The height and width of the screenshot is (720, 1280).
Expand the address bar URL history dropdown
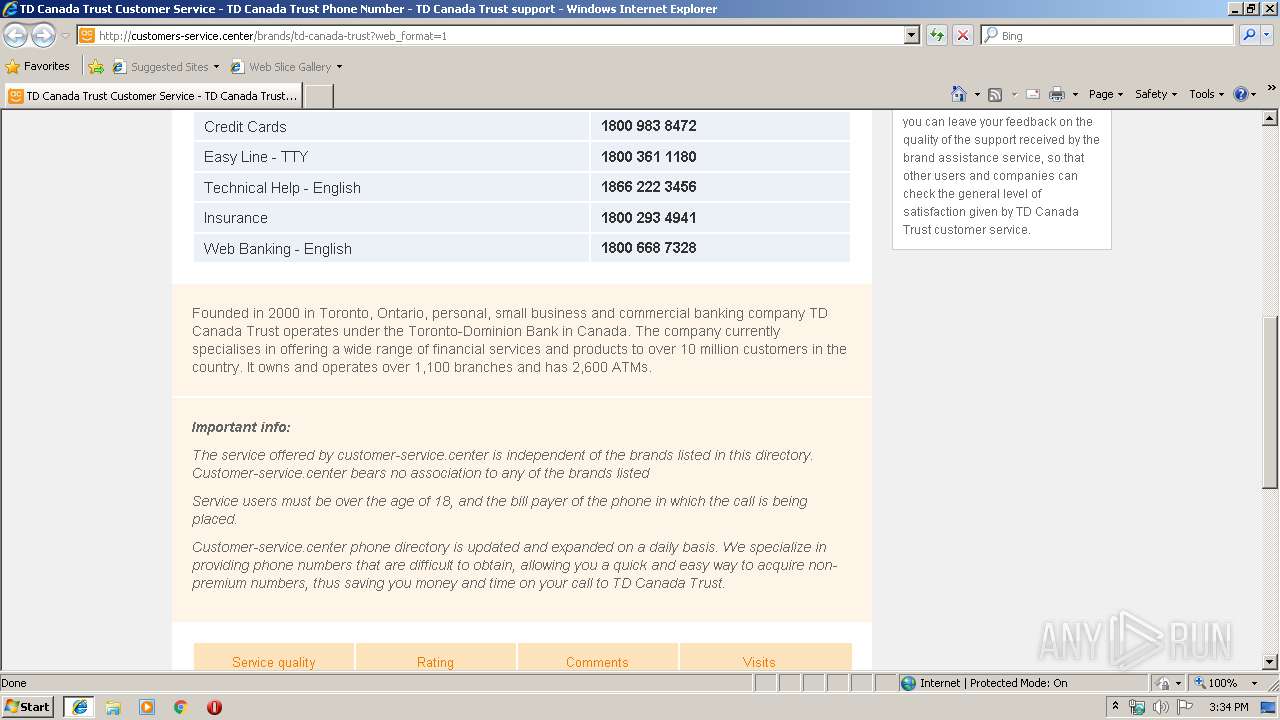[911, 35]
